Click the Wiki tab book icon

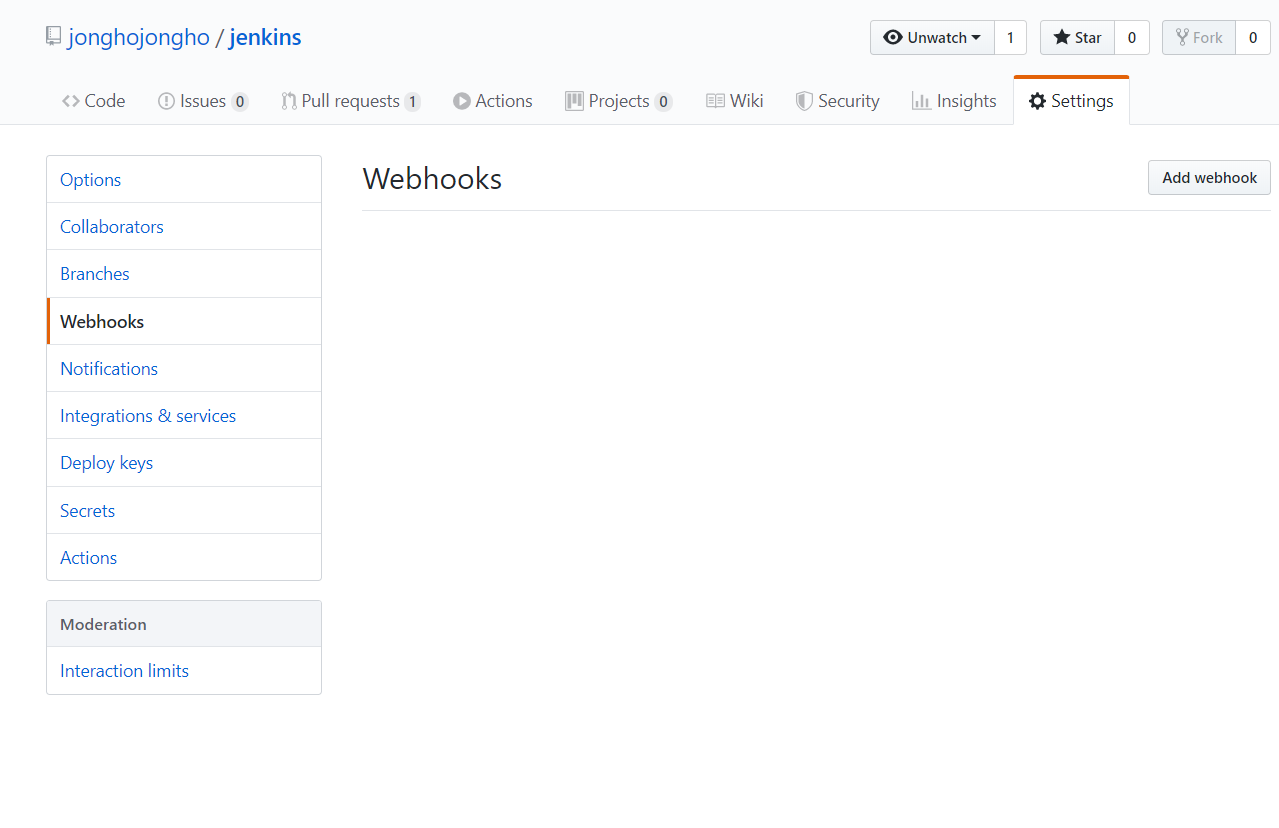[715, 101]
